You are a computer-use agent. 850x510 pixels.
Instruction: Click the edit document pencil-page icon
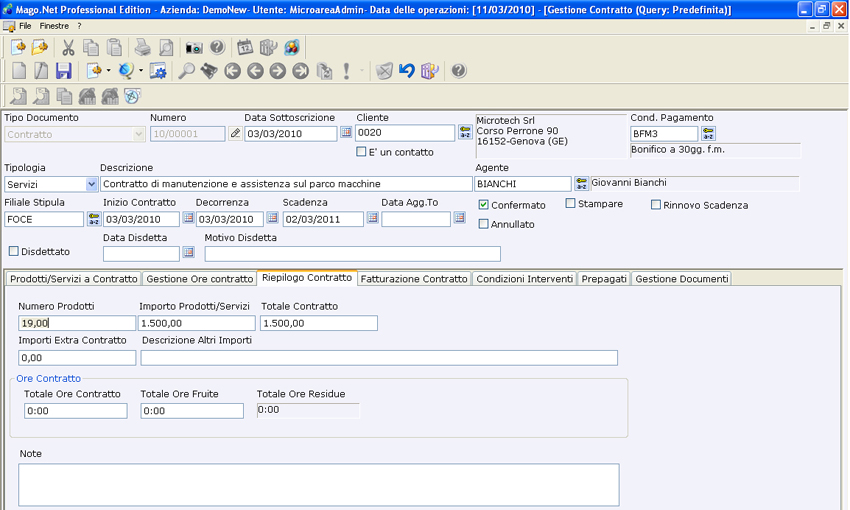coord(41,70)
